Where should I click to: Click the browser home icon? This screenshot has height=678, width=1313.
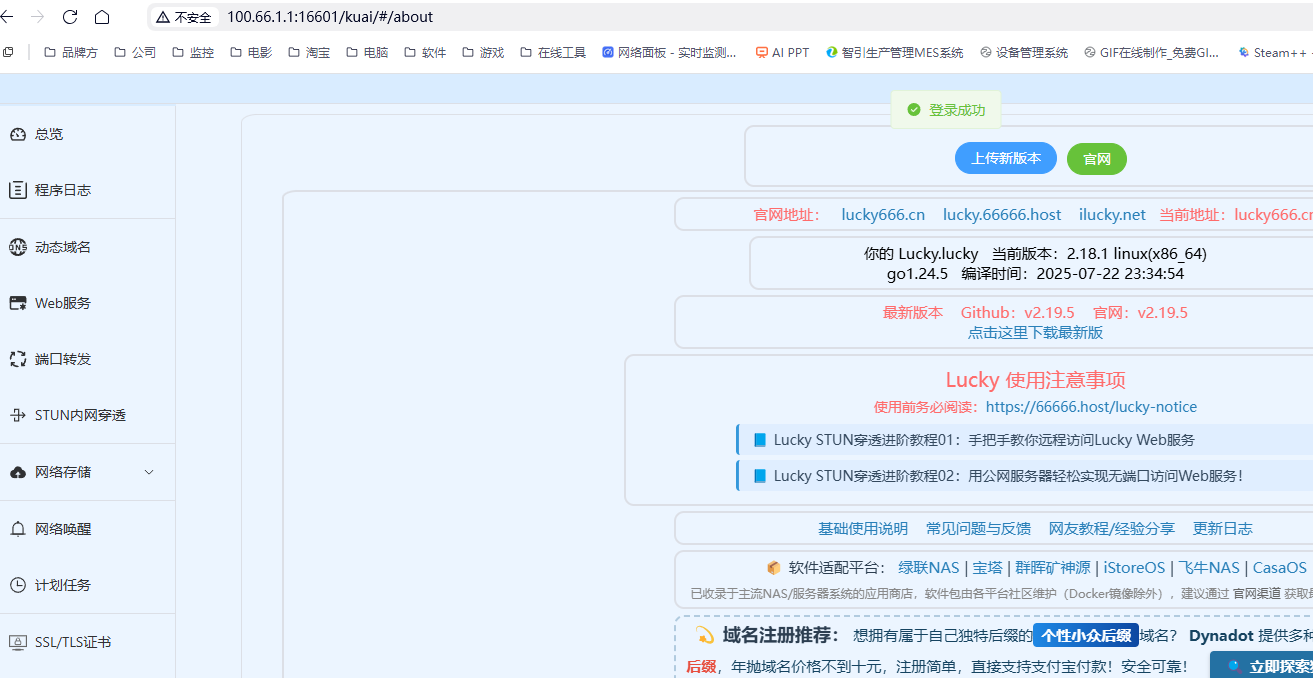pos(102,17)
